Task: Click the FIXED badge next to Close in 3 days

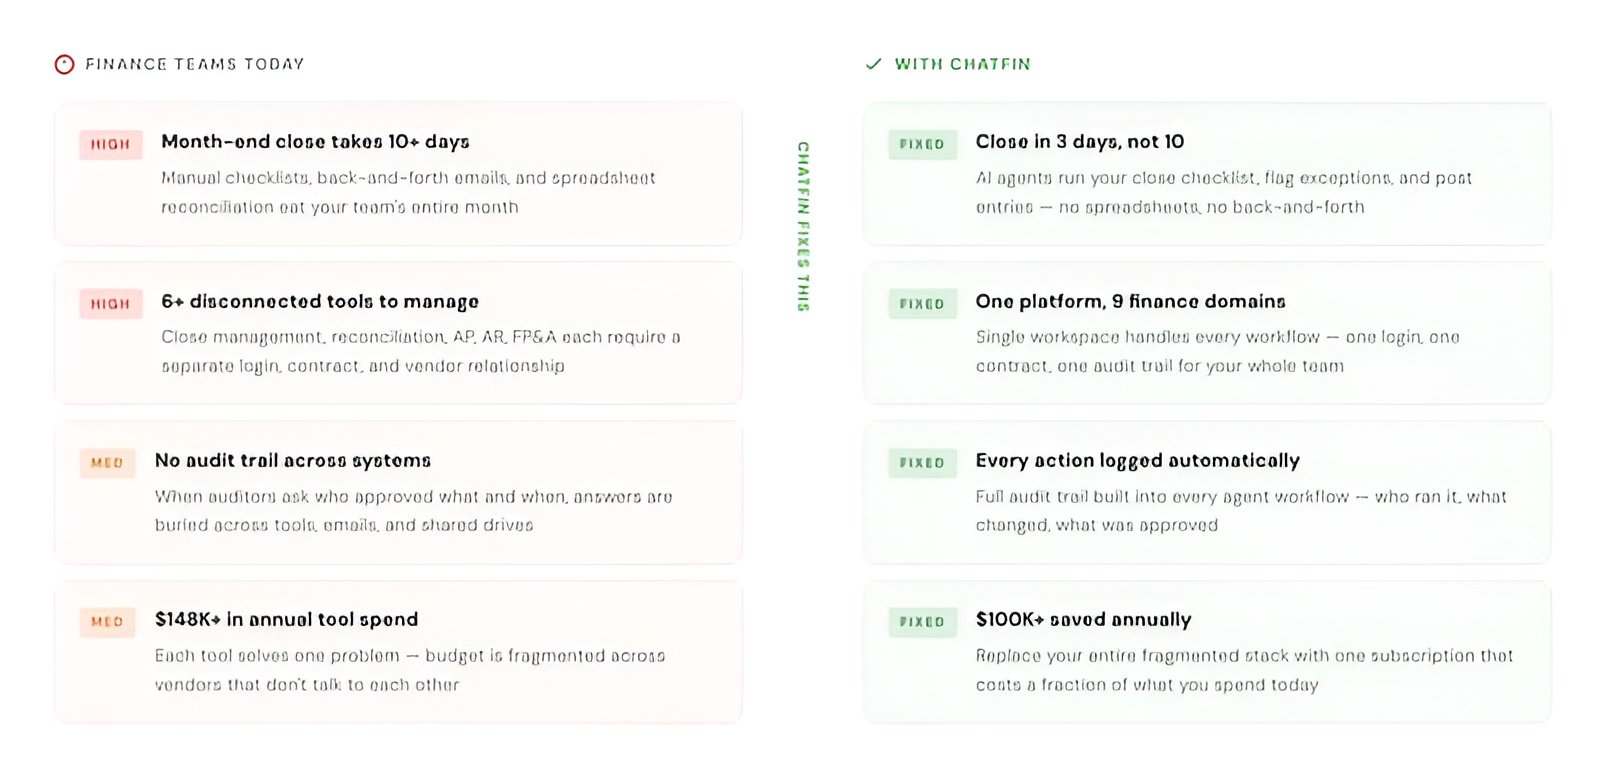Action: point(922,144)
